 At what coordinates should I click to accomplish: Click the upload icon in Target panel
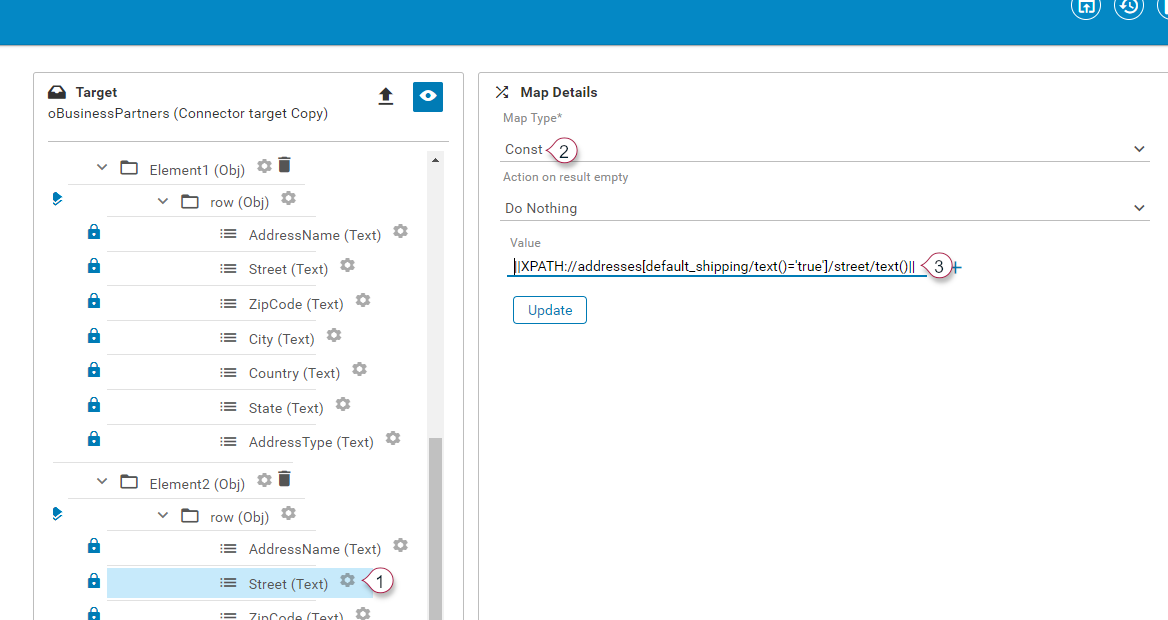386,96
